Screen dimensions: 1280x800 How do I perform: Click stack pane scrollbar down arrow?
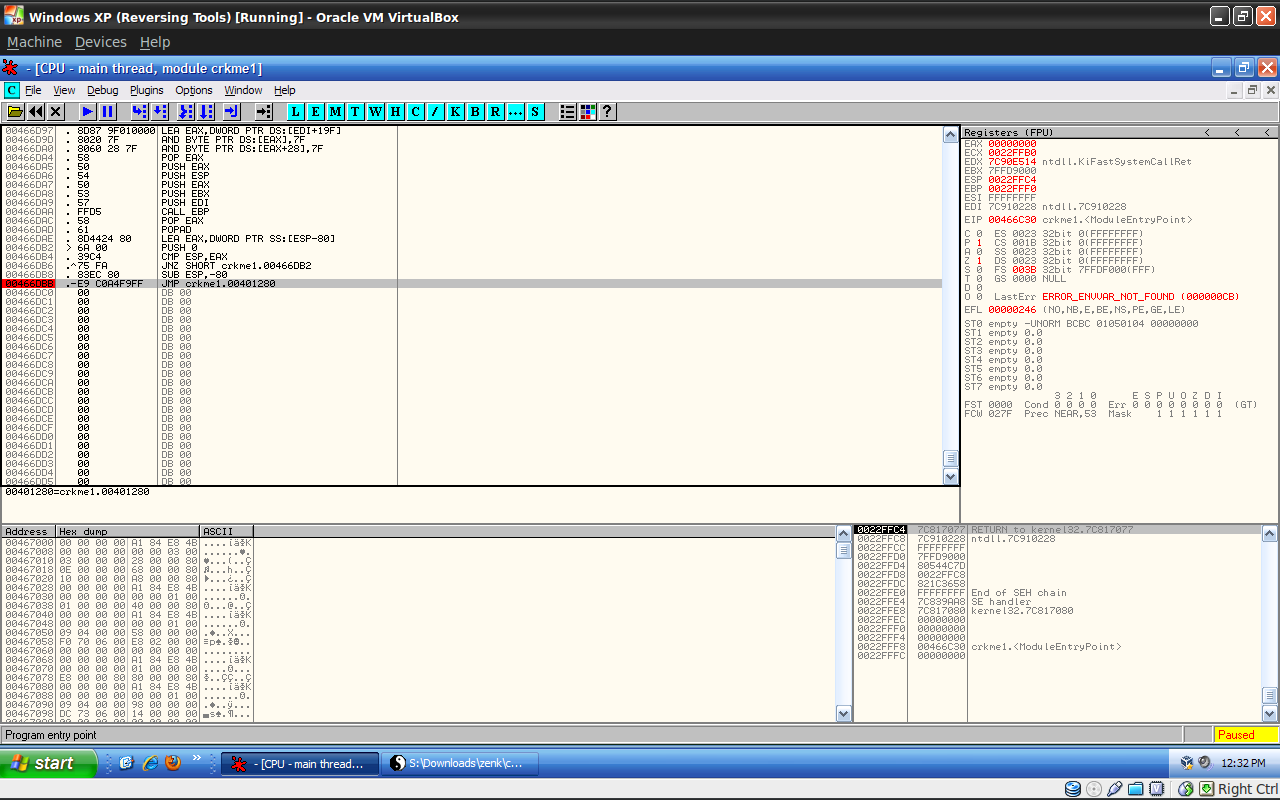coord(1269,714)
